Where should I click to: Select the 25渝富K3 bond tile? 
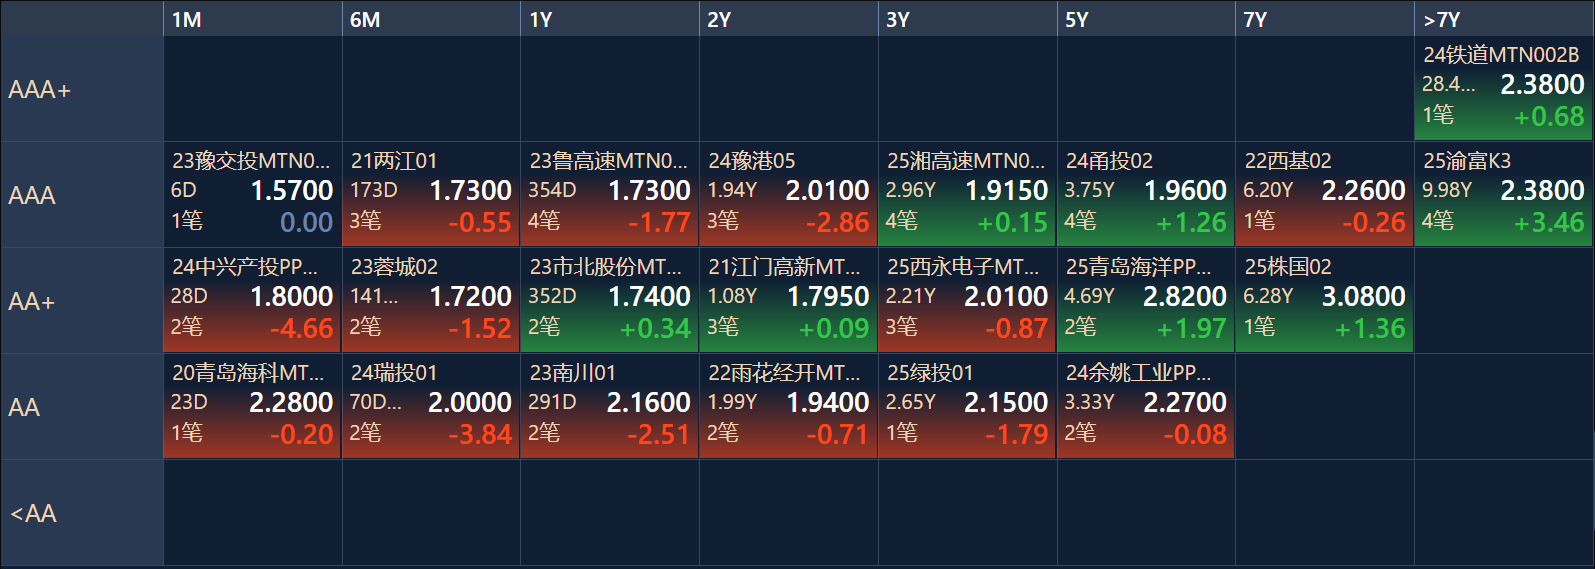(1503, 195)
